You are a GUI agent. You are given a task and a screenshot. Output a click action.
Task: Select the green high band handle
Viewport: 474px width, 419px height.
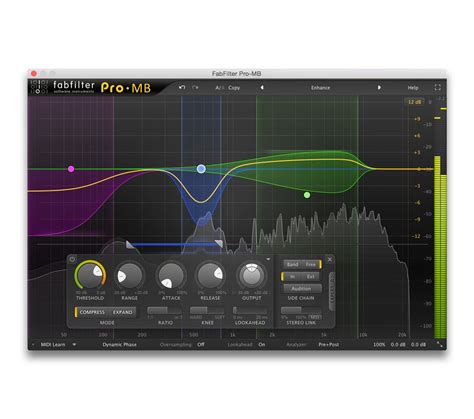click(307, 195)
